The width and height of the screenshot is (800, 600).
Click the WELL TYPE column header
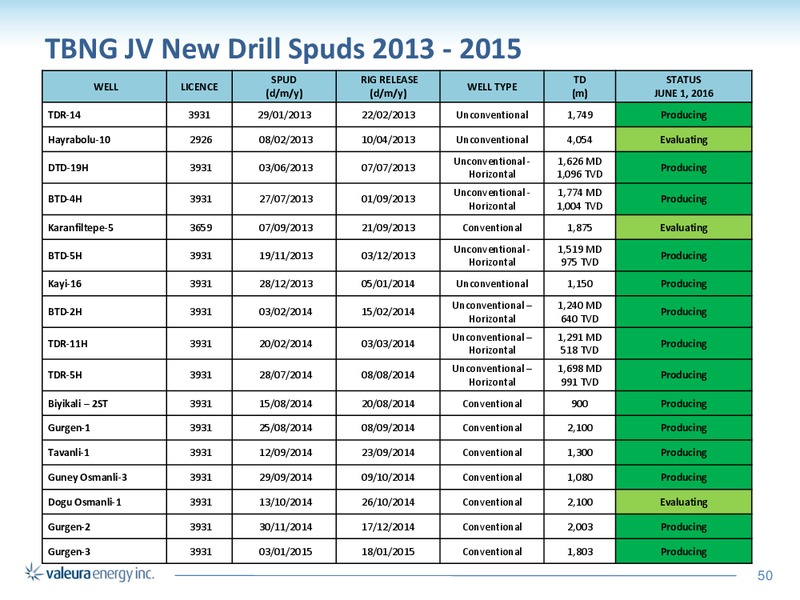point(492,87)
